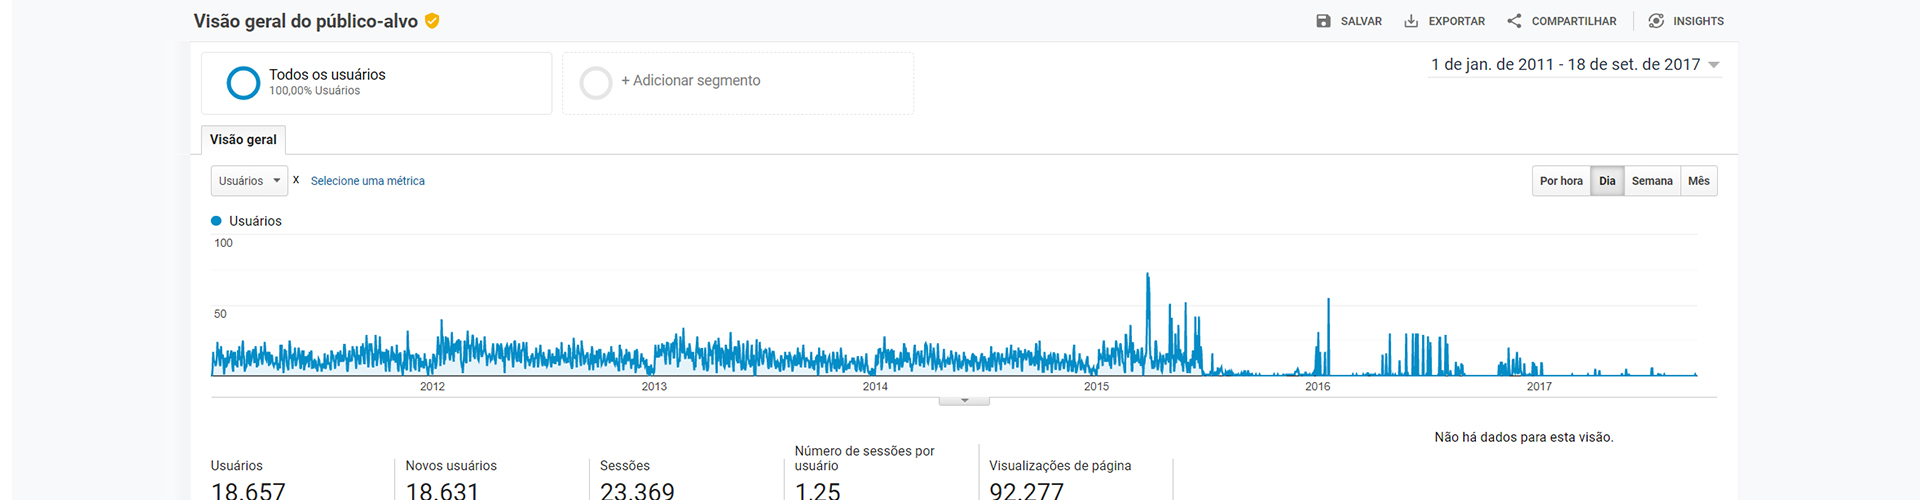Click the 2014 x-axis label
The height and width of the screenshot is (500, 1920).
(x=875, y=386)
